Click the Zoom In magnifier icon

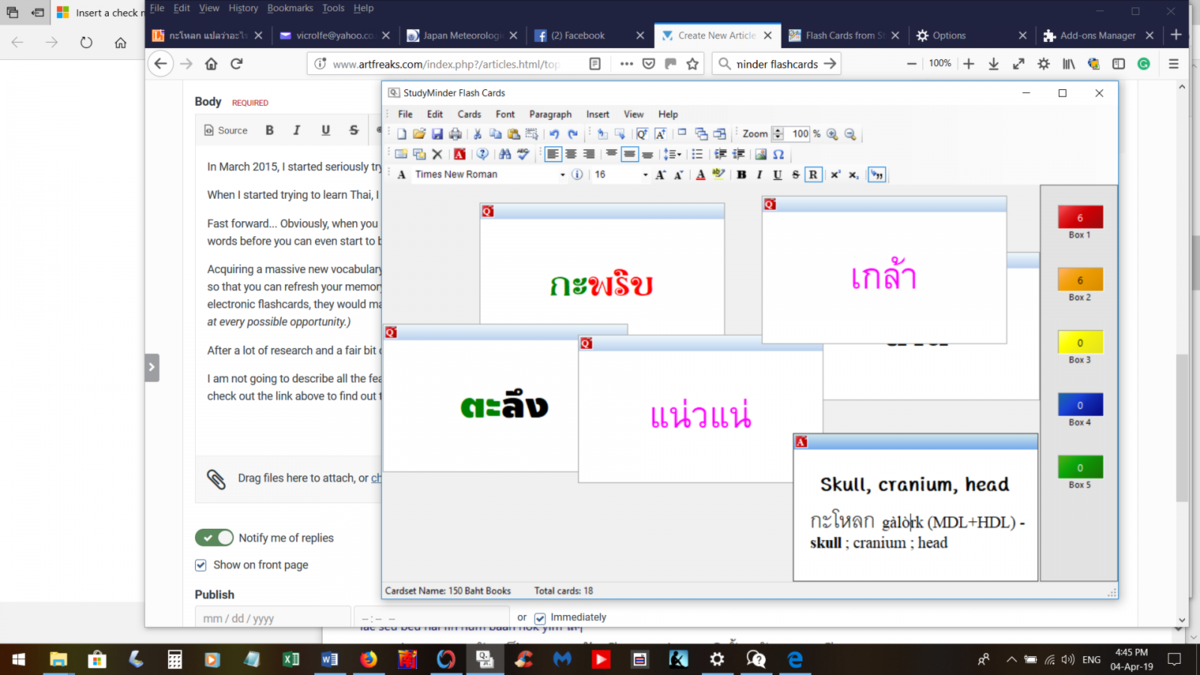[832, 134]
